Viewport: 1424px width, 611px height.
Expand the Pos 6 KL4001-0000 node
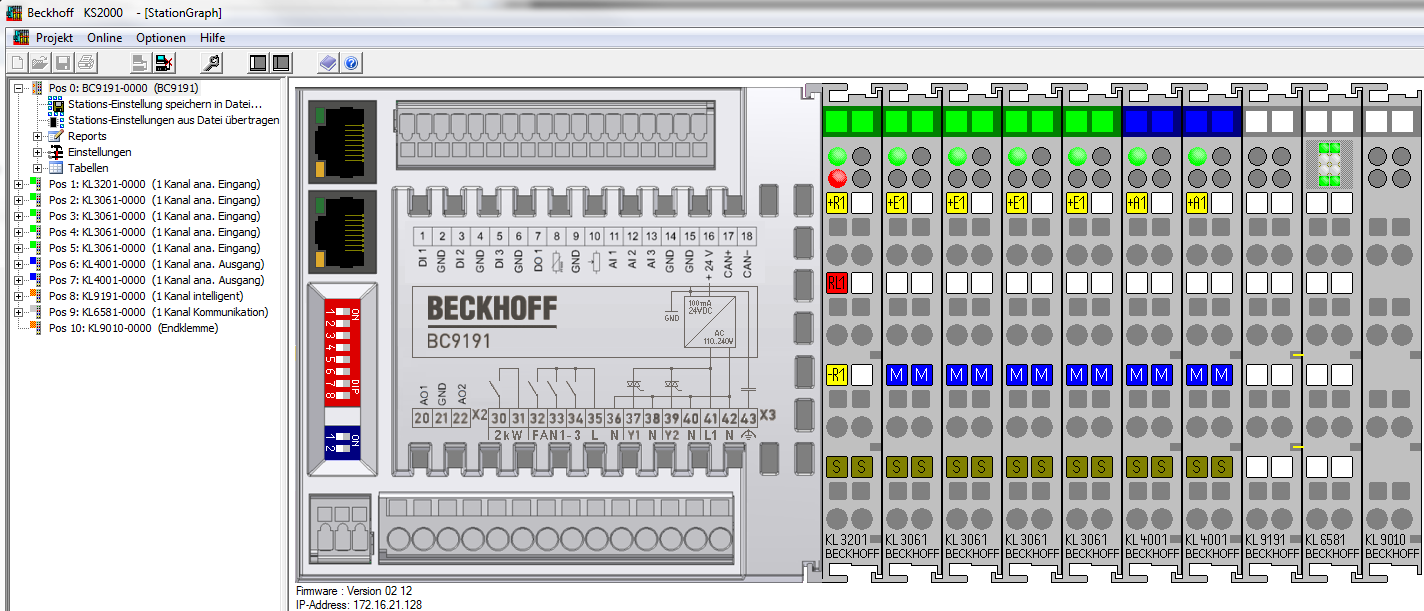click(x=18, y=264)
